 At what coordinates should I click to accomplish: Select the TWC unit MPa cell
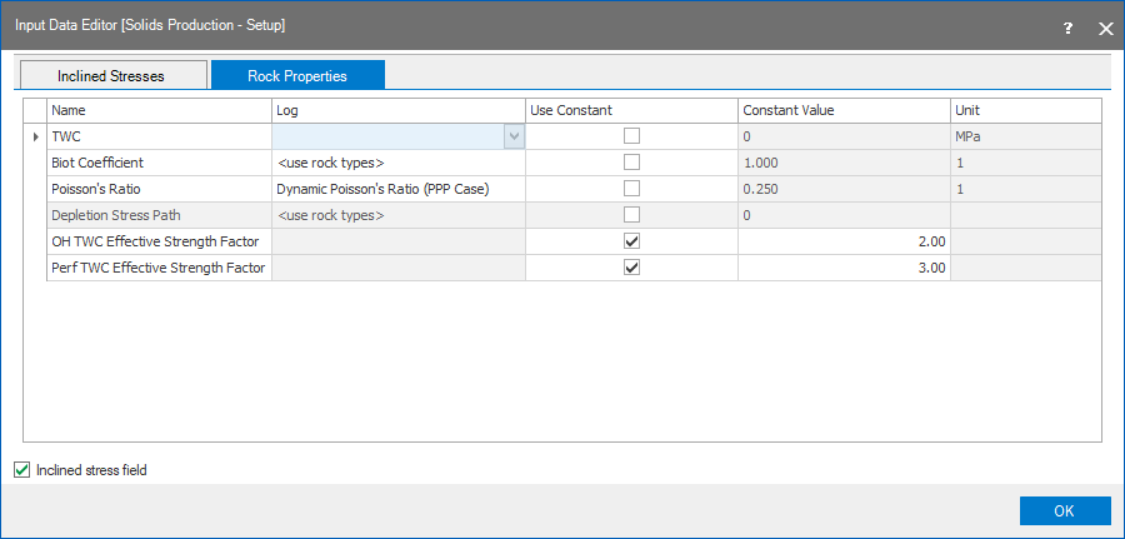(1025, 137)
